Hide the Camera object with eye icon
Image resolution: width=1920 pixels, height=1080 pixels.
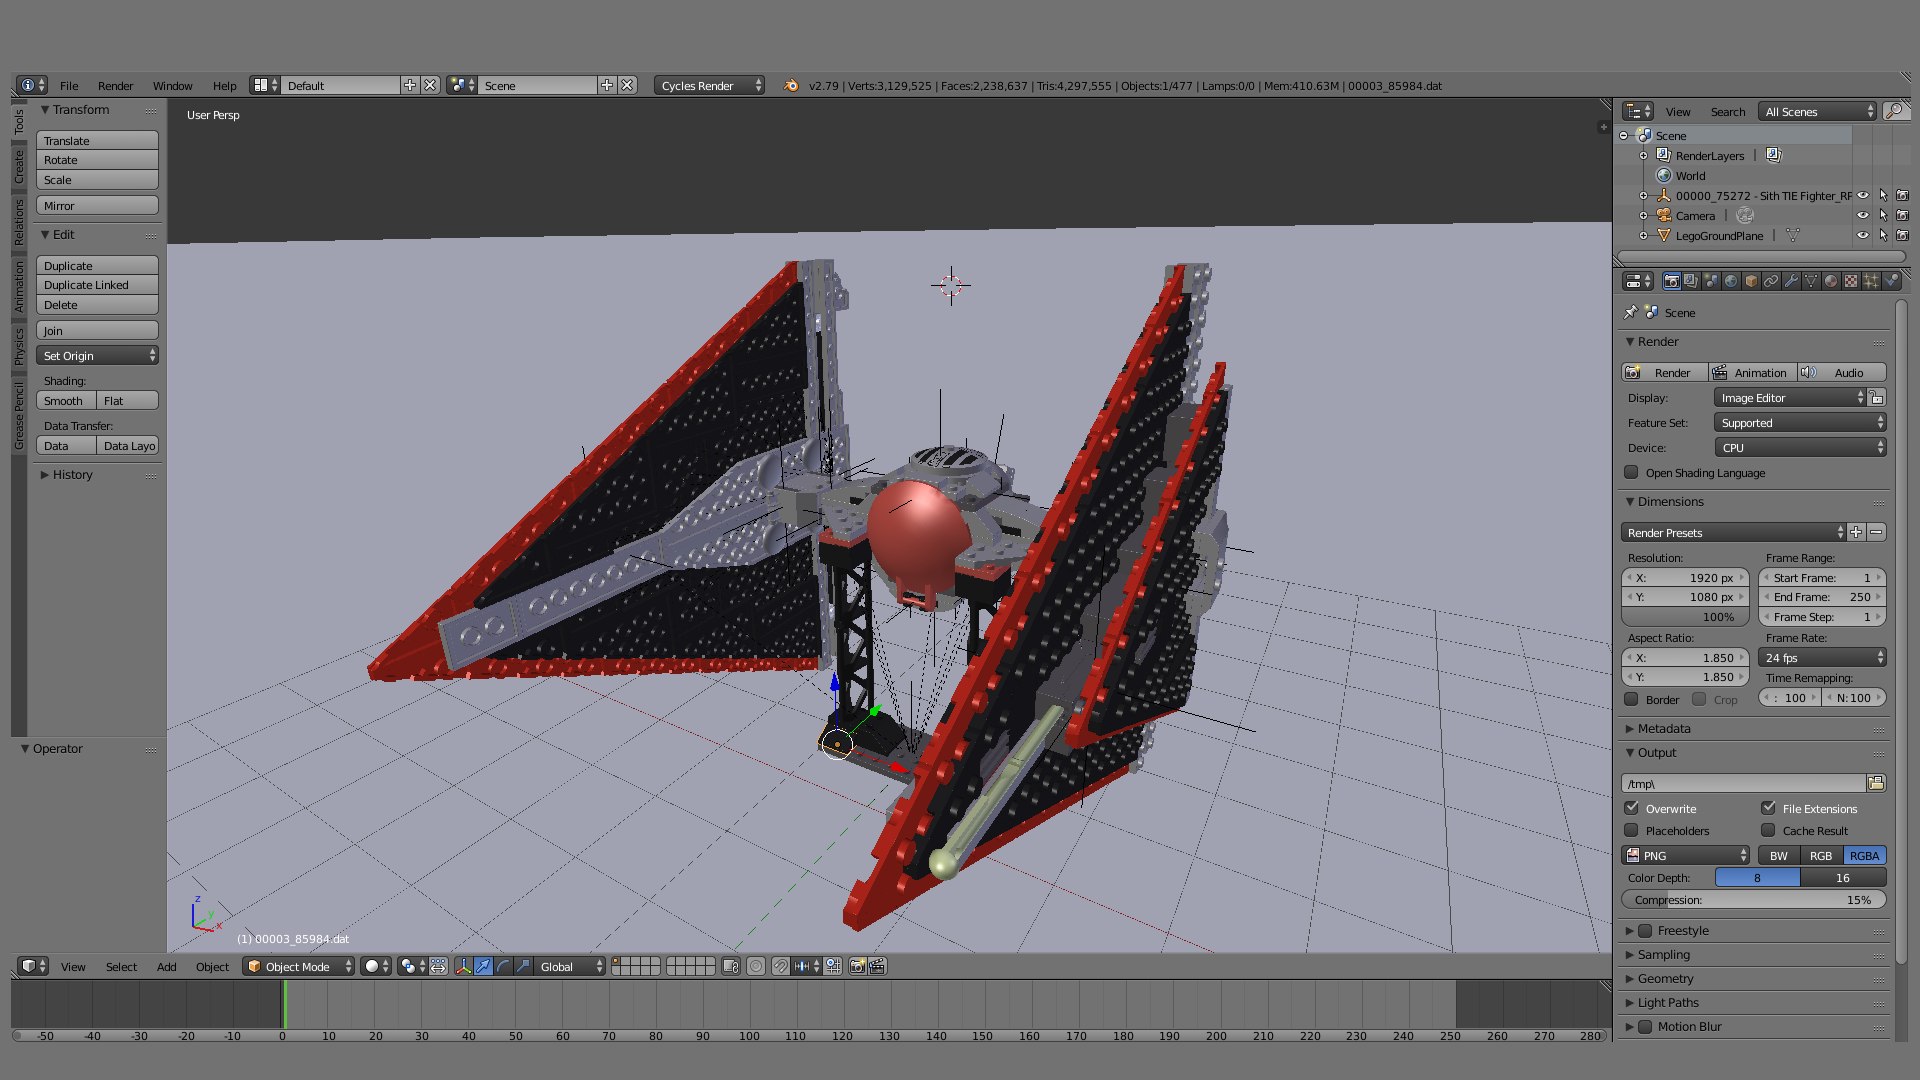click(x=1863, y=215)
